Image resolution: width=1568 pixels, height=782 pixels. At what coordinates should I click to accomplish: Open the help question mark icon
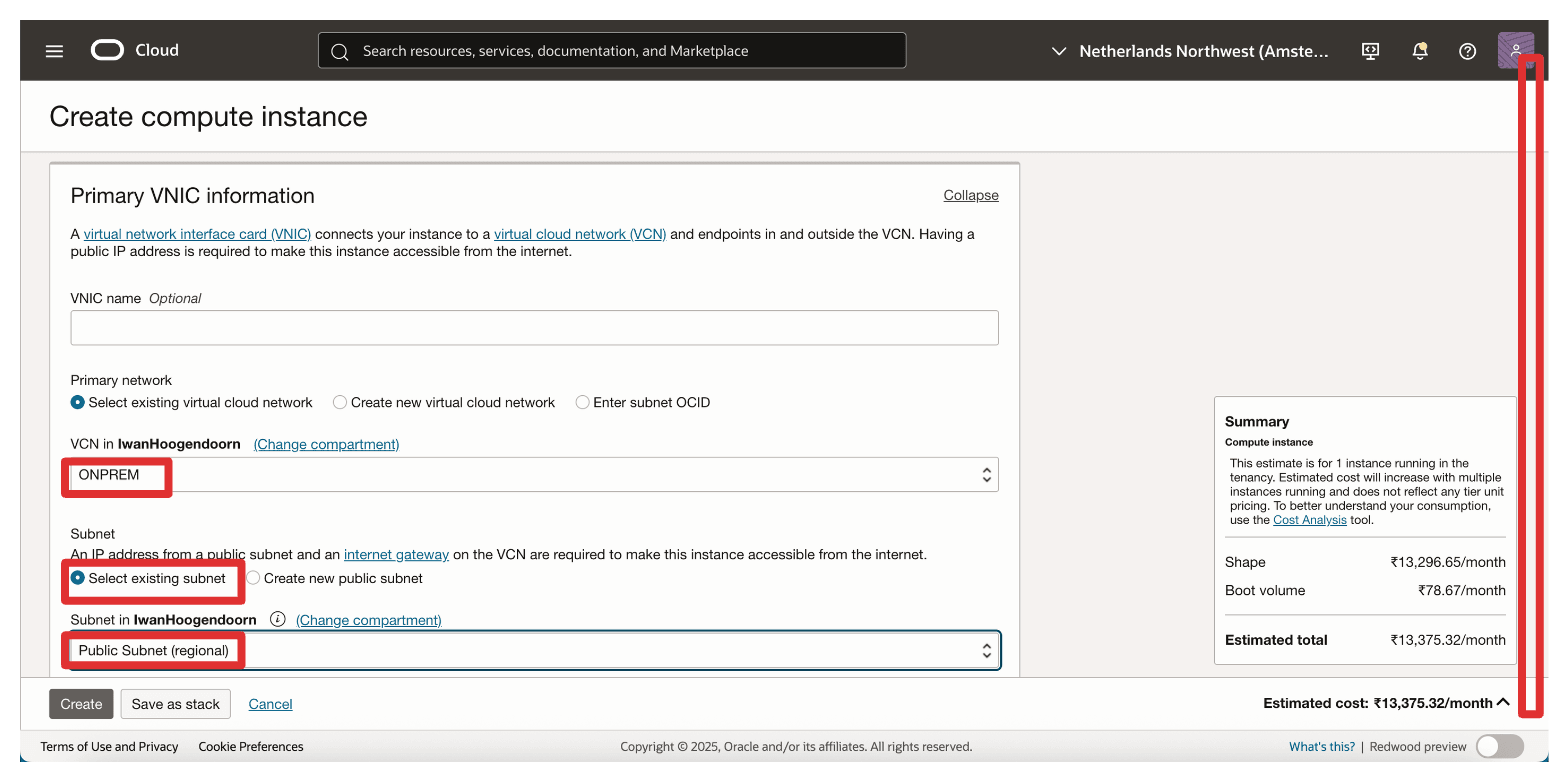point(1467,51)
